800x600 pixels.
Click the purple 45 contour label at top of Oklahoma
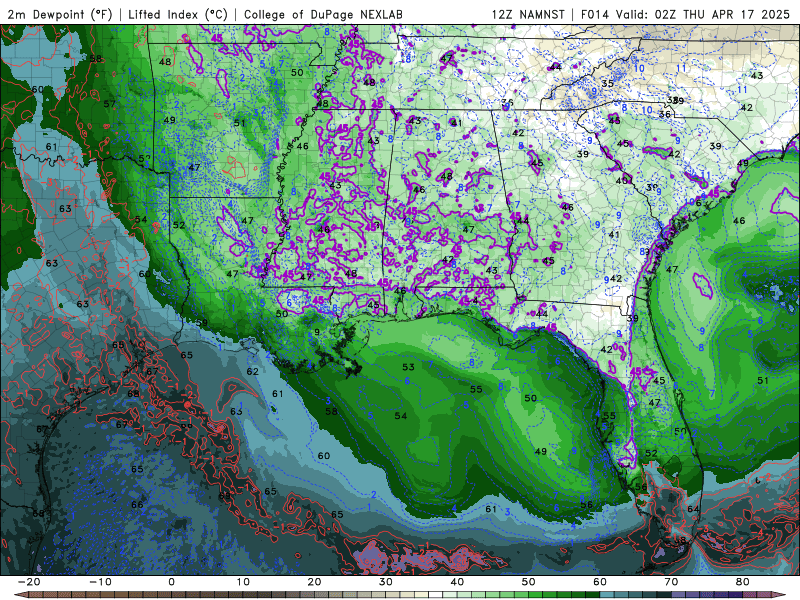pyautogui.click(x=217, y=38)
